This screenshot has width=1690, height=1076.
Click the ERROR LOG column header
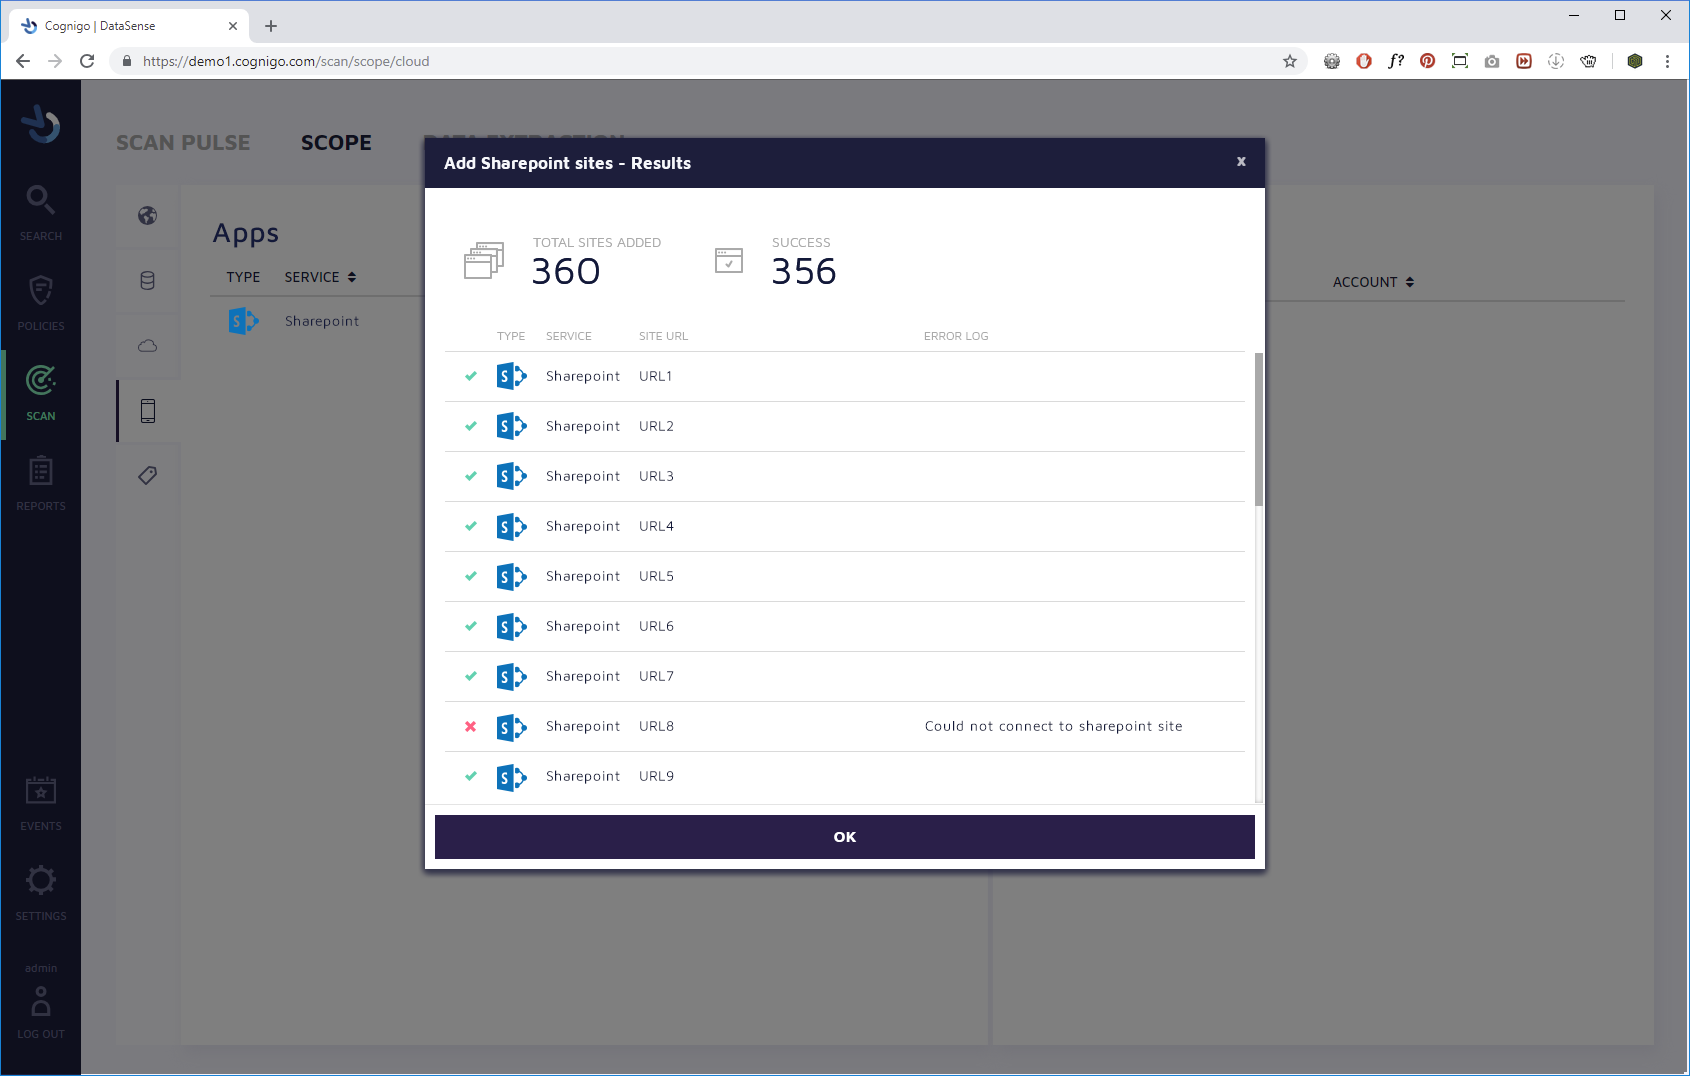(956, 336)
